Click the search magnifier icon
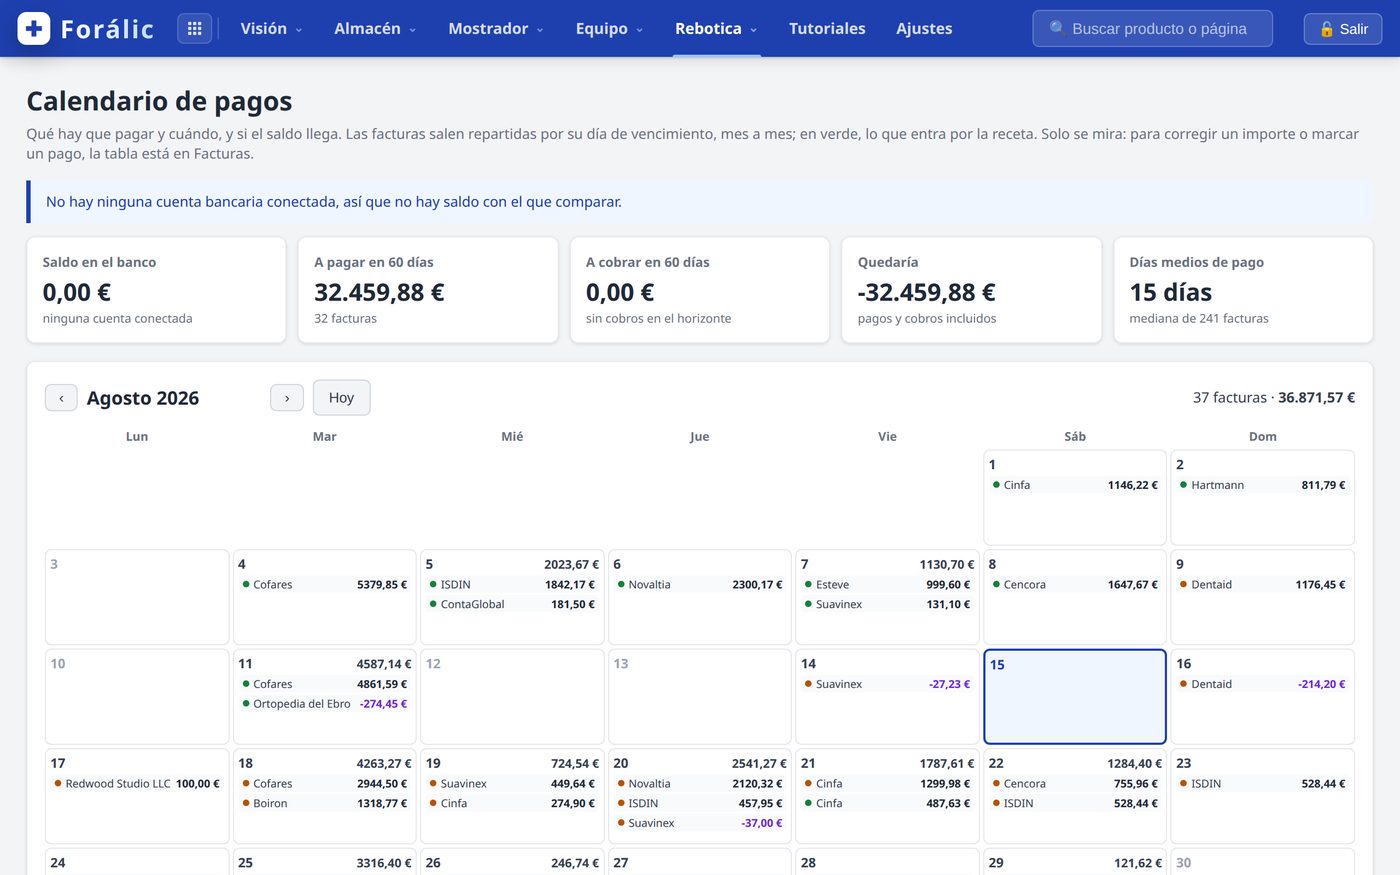The image size is (1400, 875). [1057, 28]
